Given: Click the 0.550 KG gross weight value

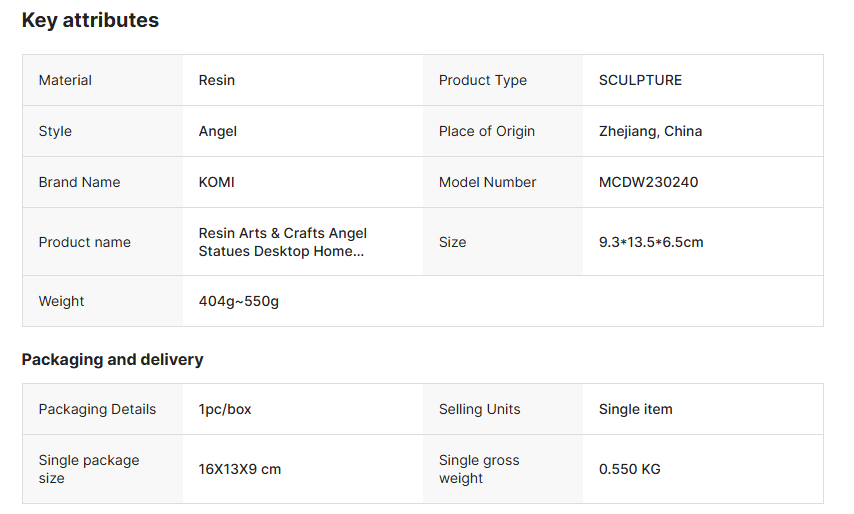Looking at the screenshot, I should (630, 469).
